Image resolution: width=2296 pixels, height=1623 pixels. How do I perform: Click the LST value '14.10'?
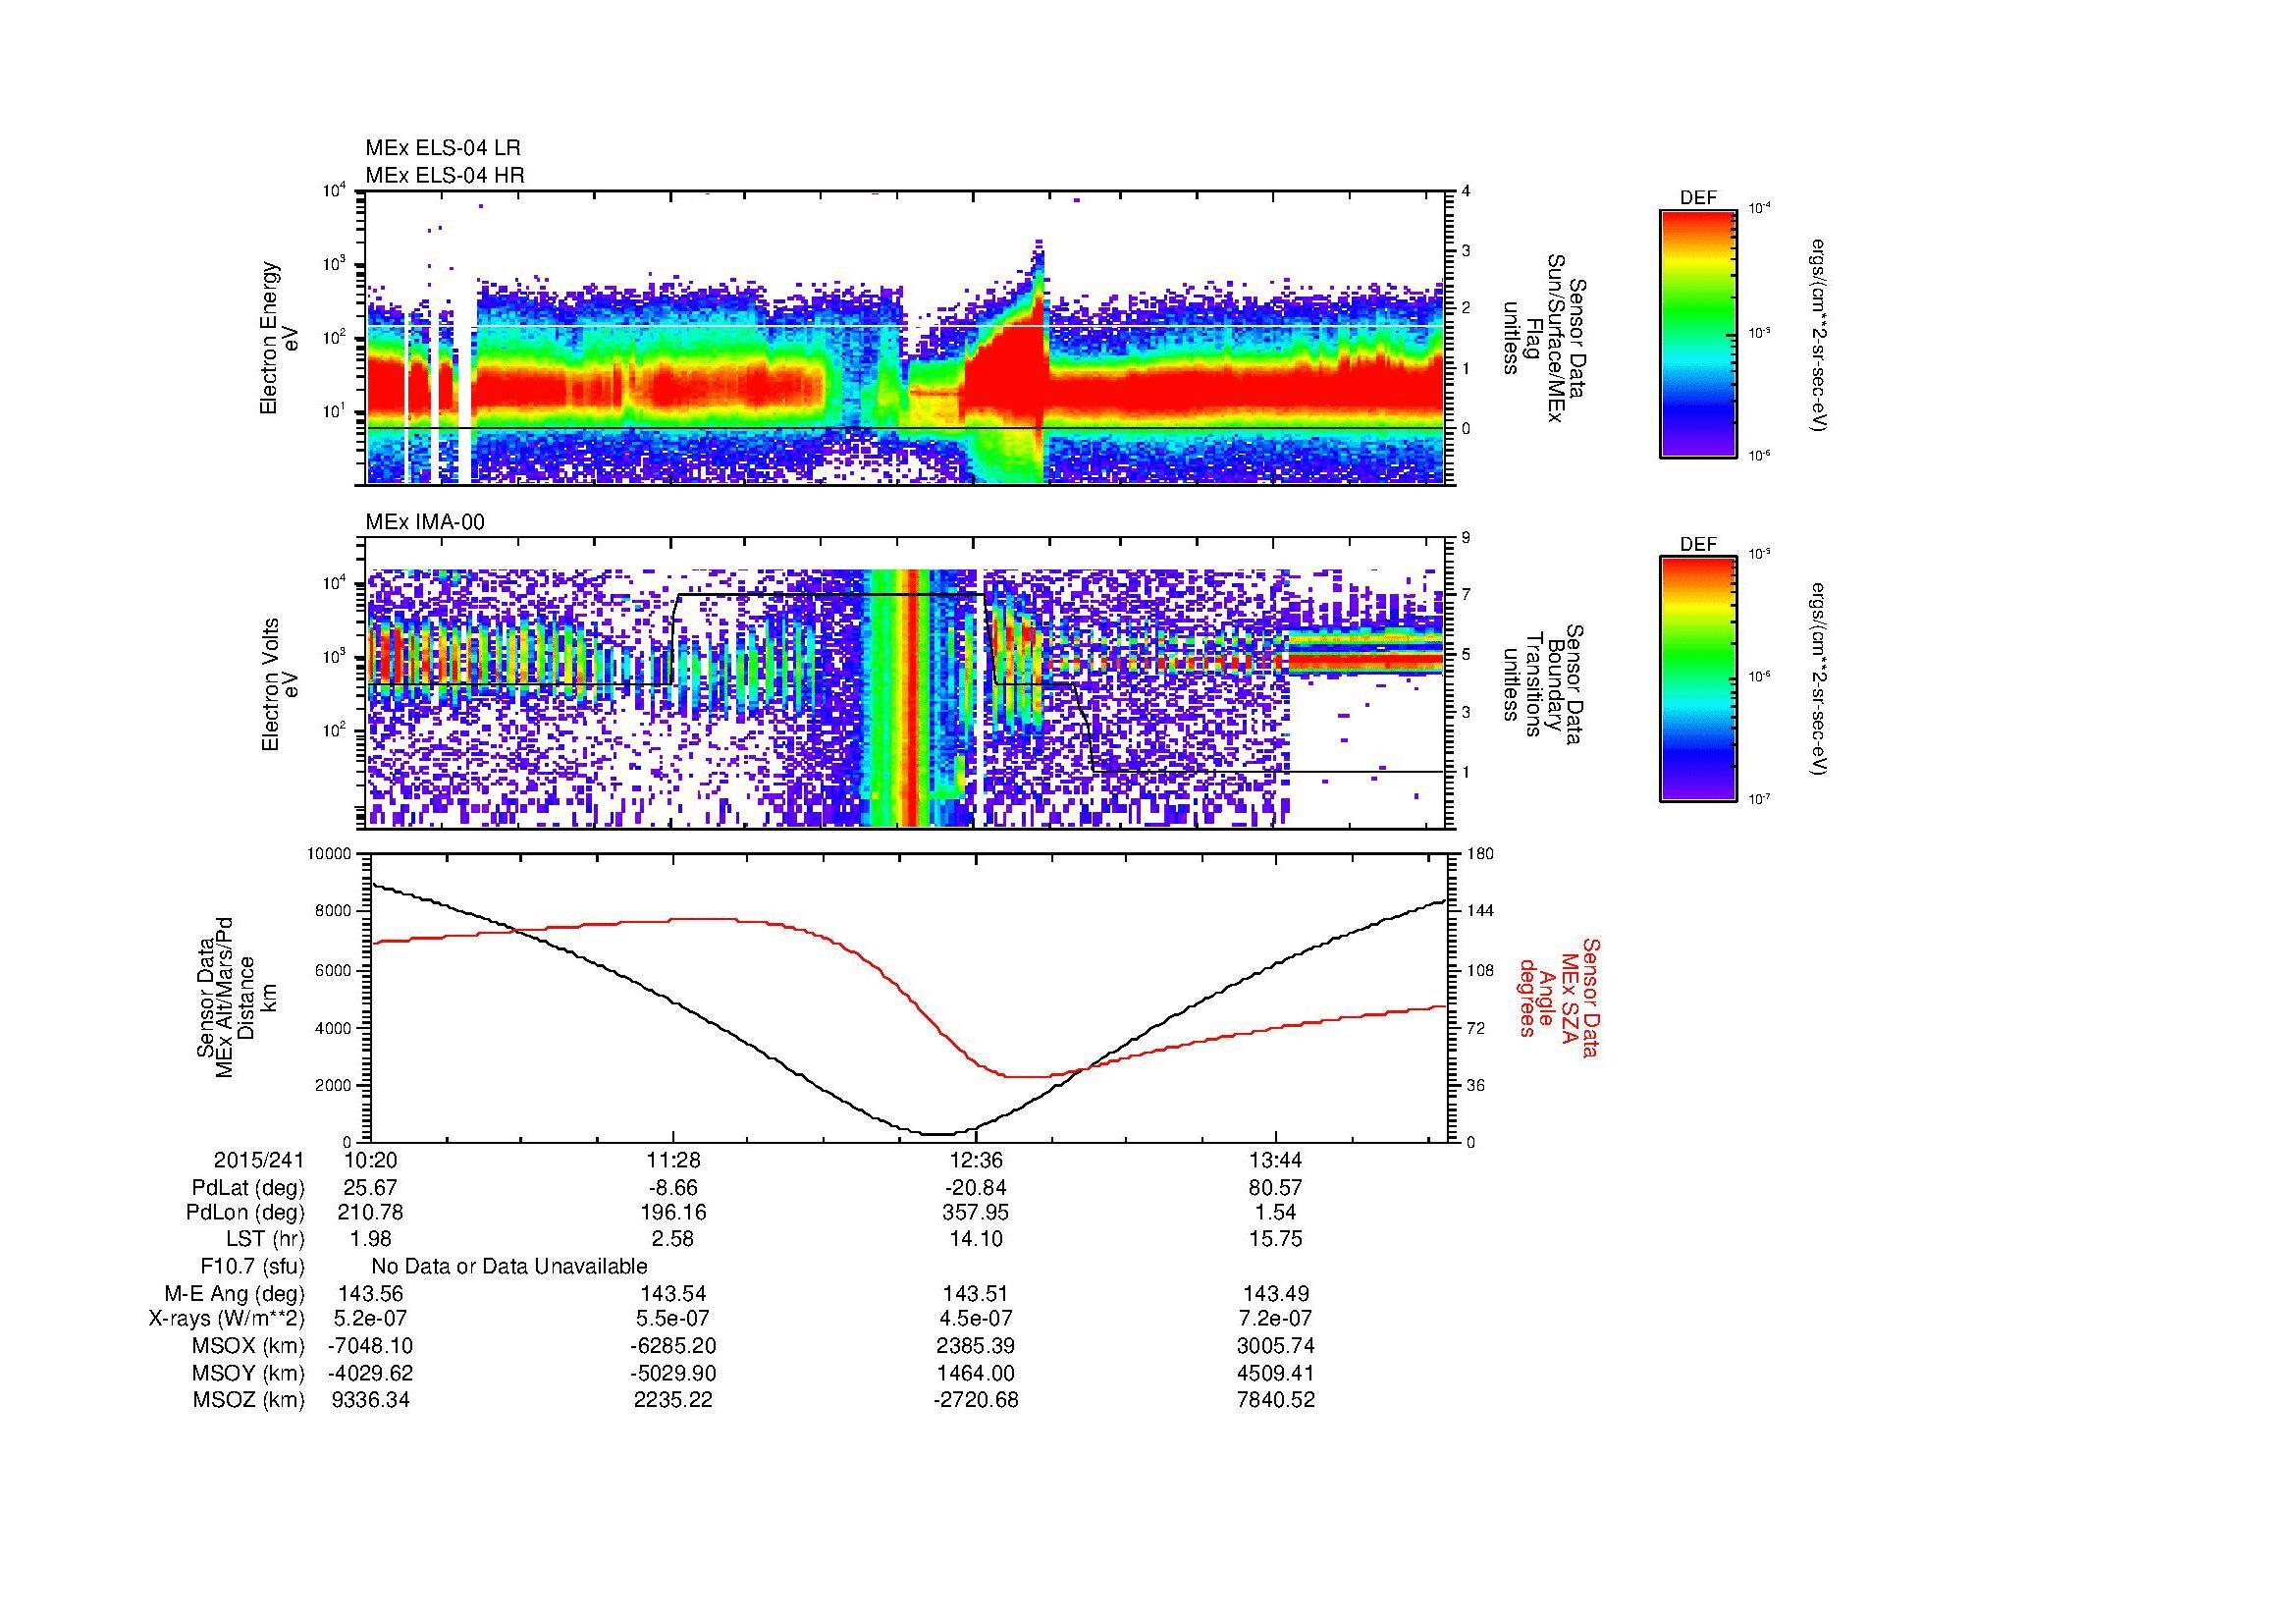tap(976, 1239)
